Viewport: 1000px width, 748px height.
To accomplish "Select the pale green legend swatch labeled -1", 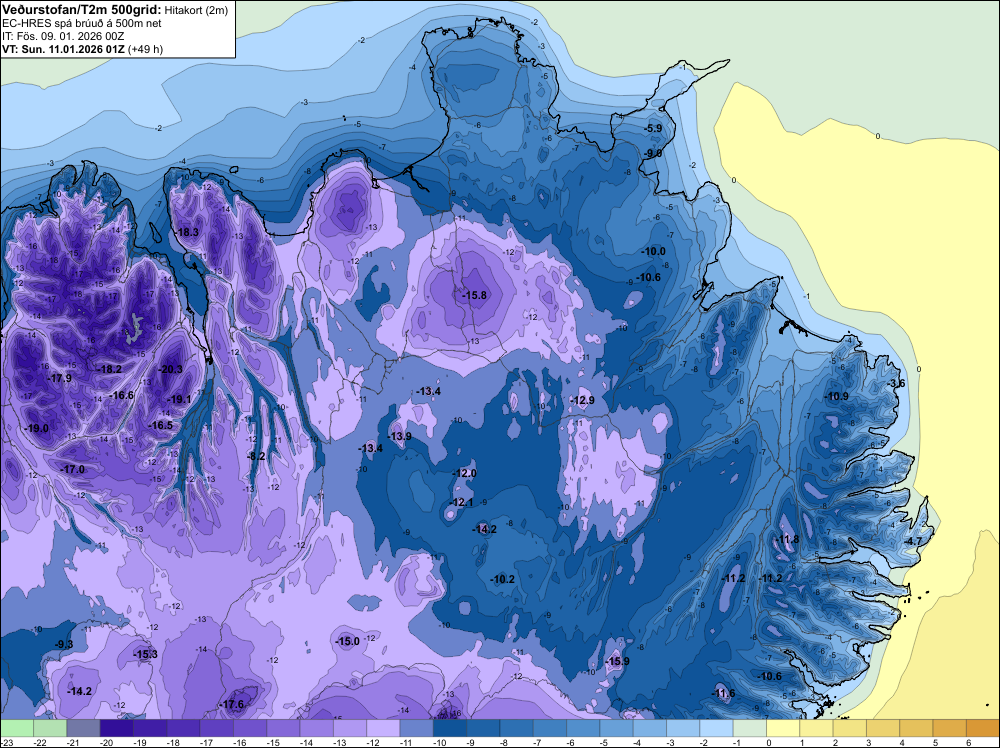I will pos(749,728).
